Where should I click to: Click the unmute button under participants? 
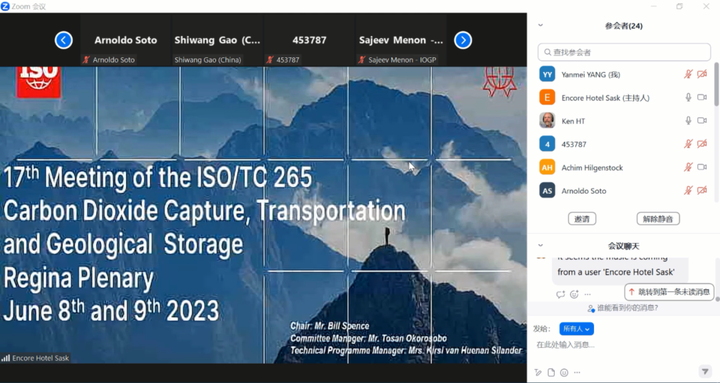[x=658, y=219]
